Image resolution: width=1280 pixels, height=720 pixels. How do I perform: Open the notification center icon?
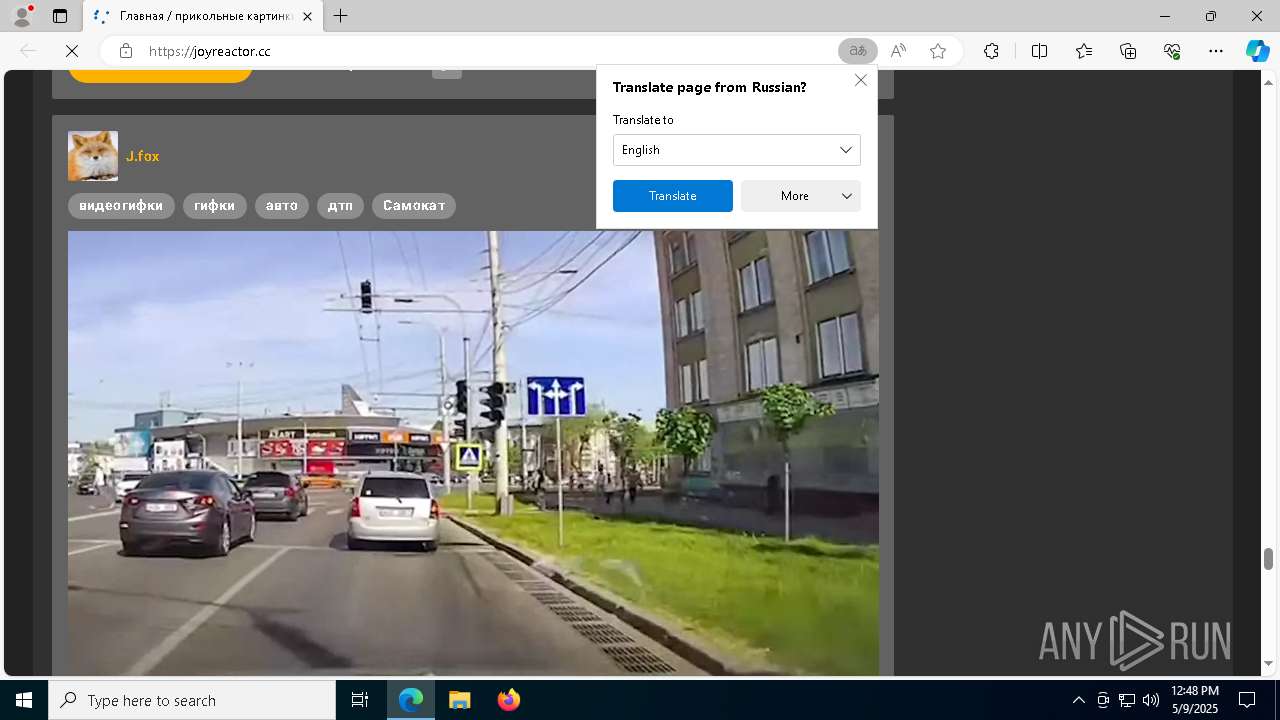click(x=1248, y=700)
